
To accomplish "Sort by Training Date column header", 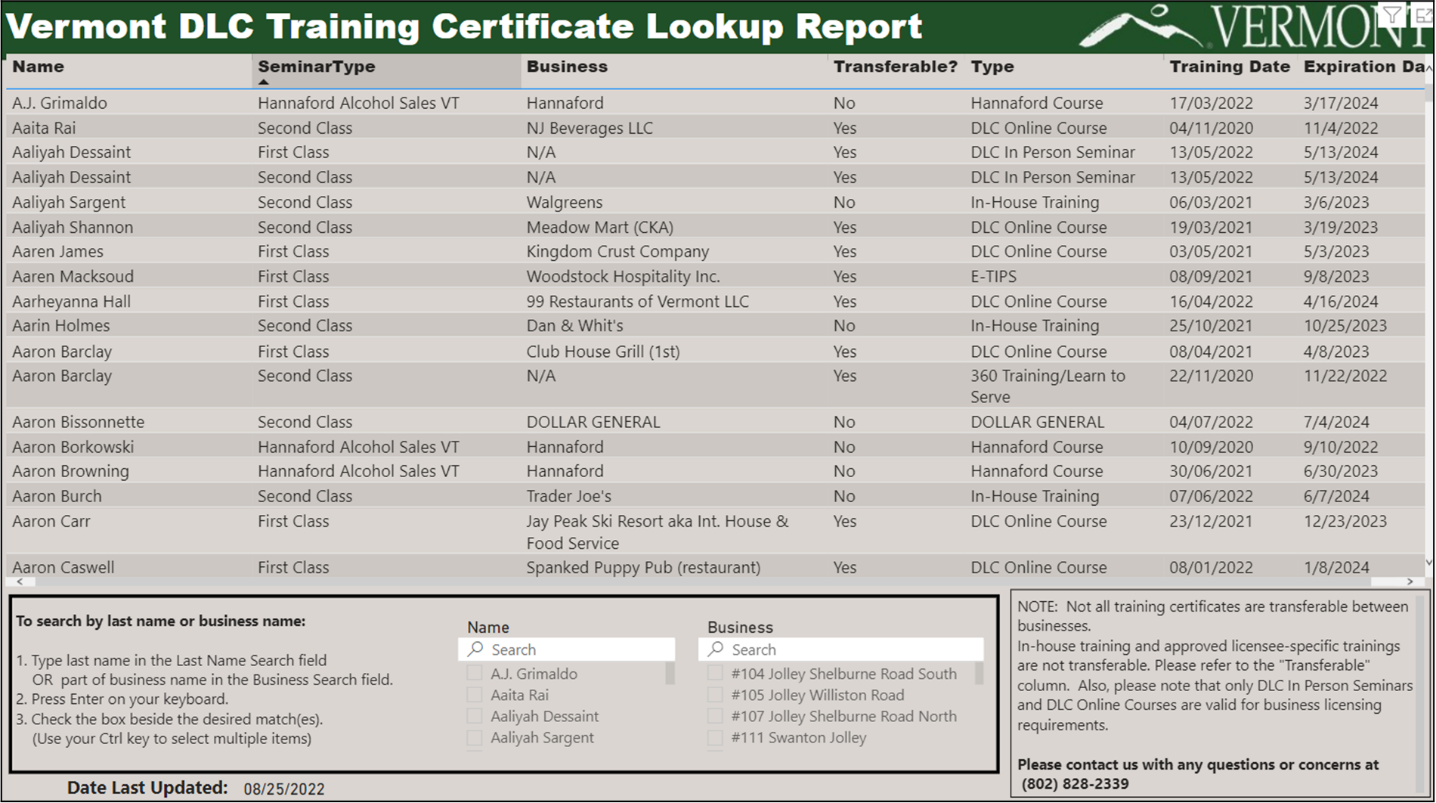I will coord(1229,67).
